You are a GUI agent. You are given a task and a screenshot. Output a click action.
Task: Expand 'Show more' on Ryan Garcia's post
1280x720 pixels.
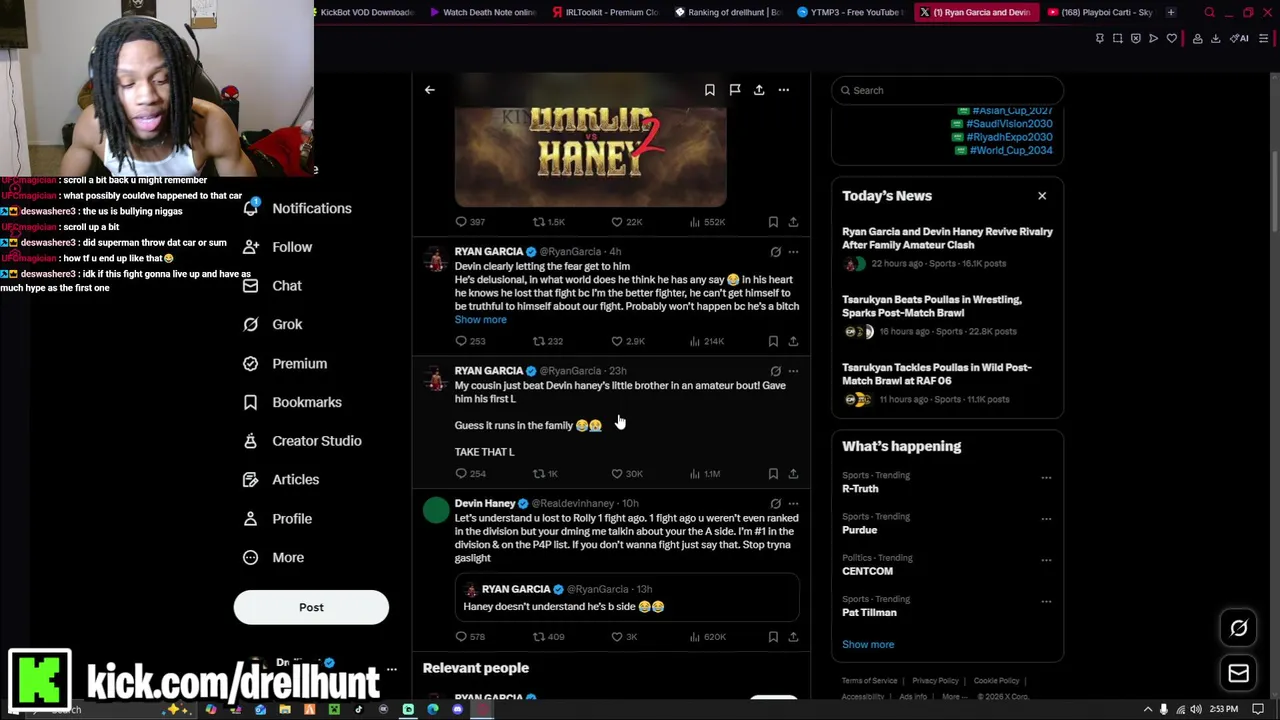coord(480,320)
